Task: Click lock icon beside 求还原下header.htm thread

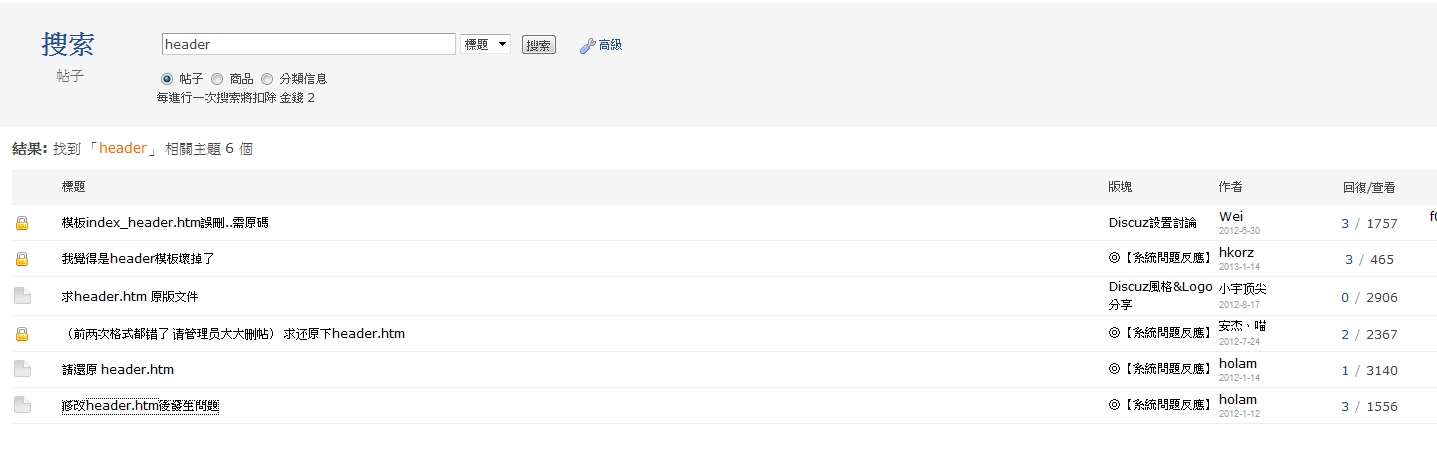Action: tap(22, 334)
